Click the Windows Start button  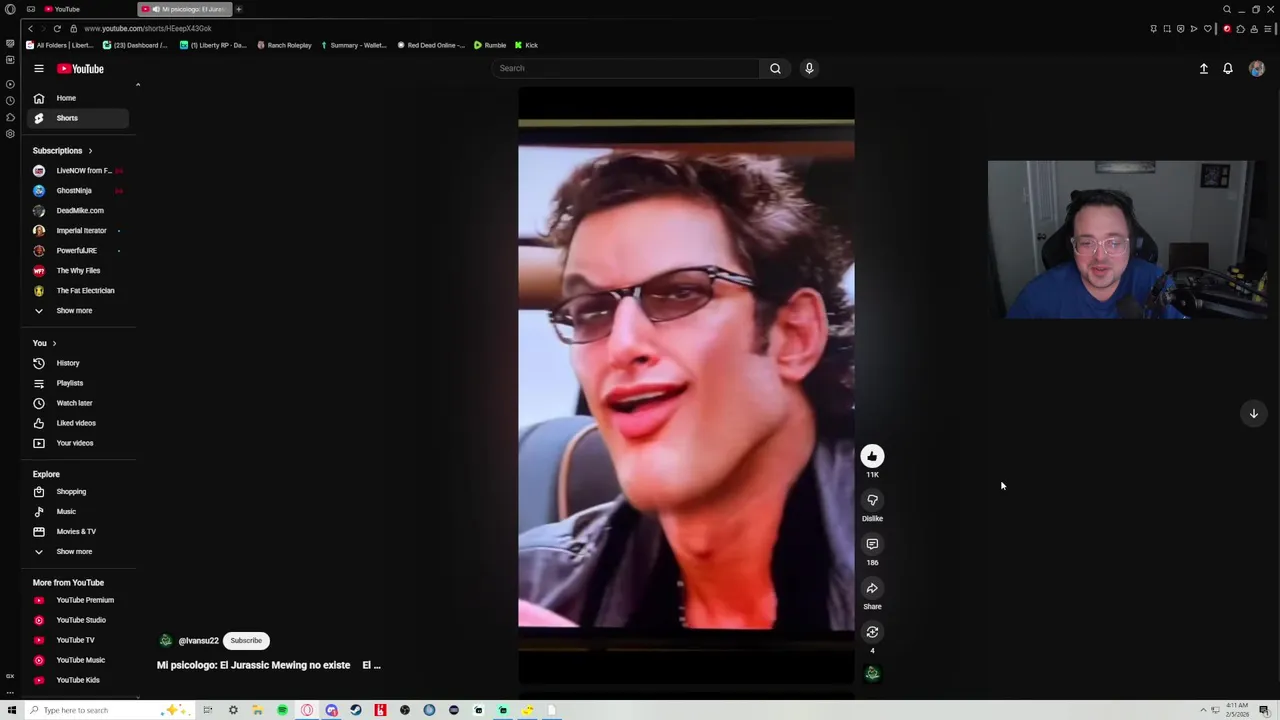[12, 710]
